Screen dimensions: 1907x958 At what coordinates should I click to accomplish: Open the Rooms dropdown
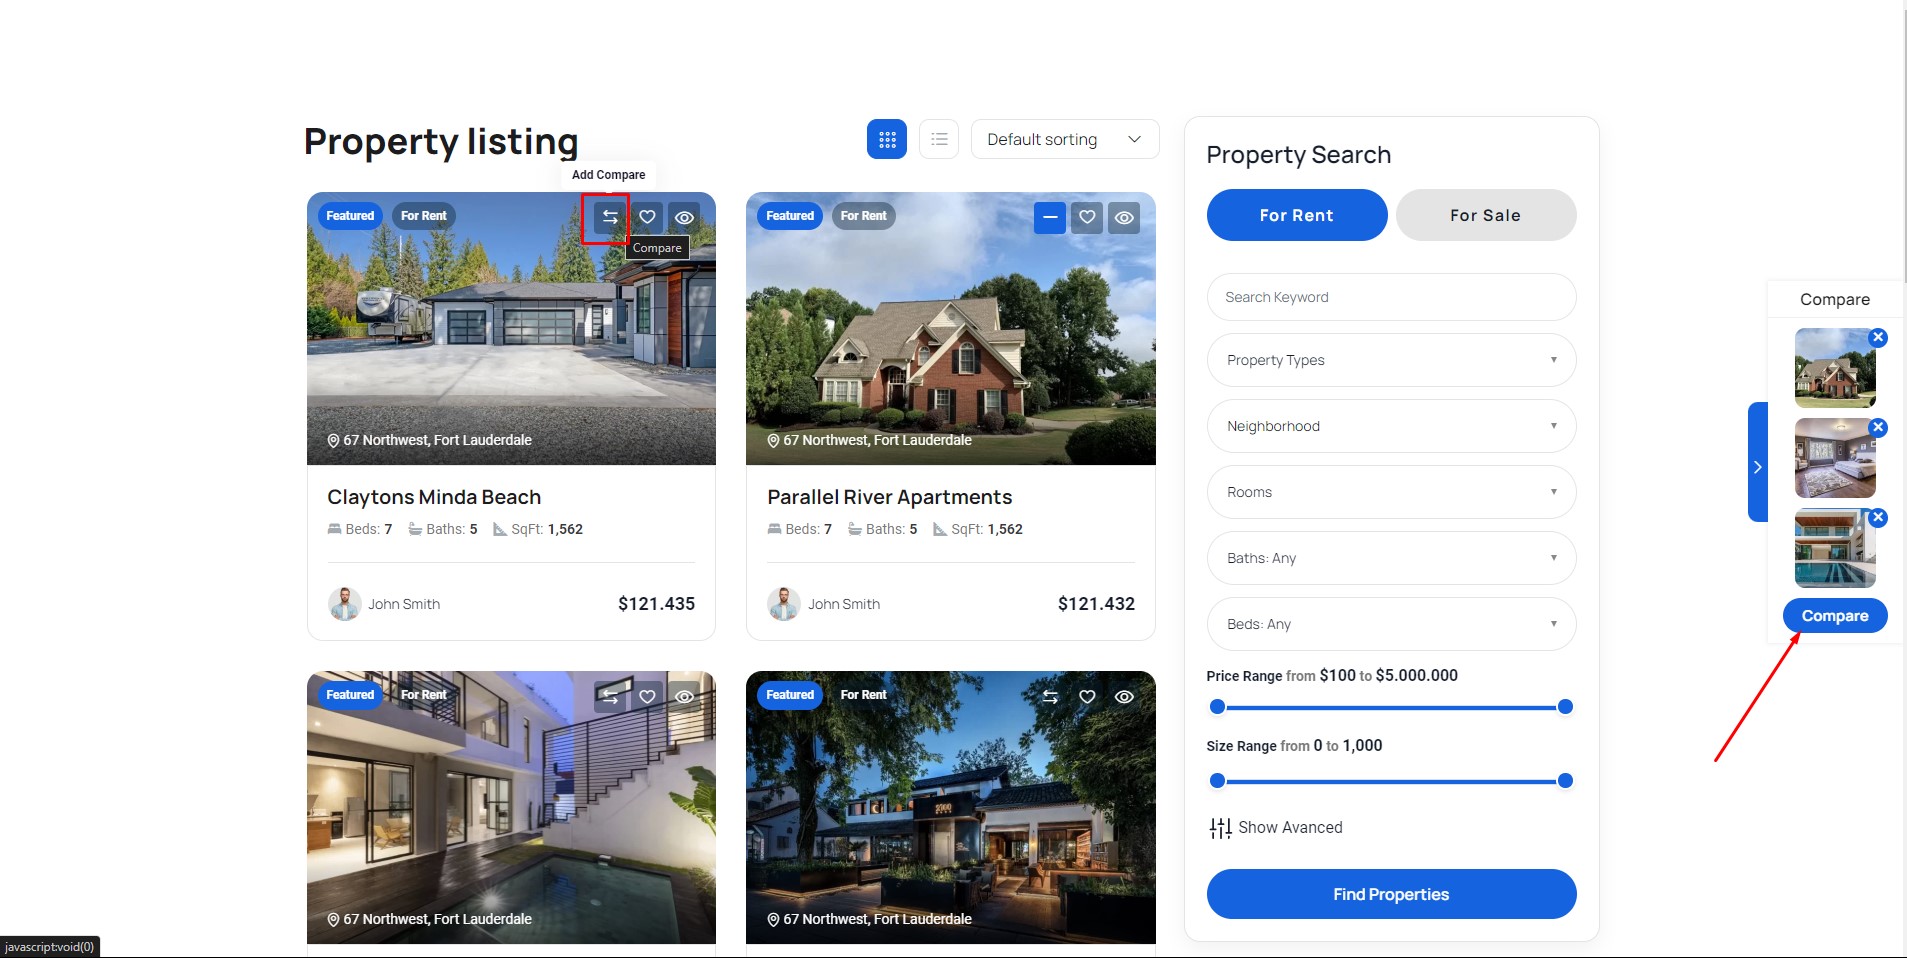click(x=1391, y=492)
